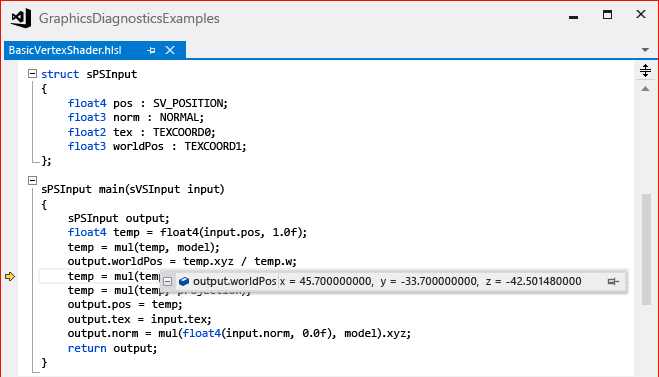Close the BasicVertexShader.hlsl tab
Screen dimensions: 659x377
[x=170, y=50]
